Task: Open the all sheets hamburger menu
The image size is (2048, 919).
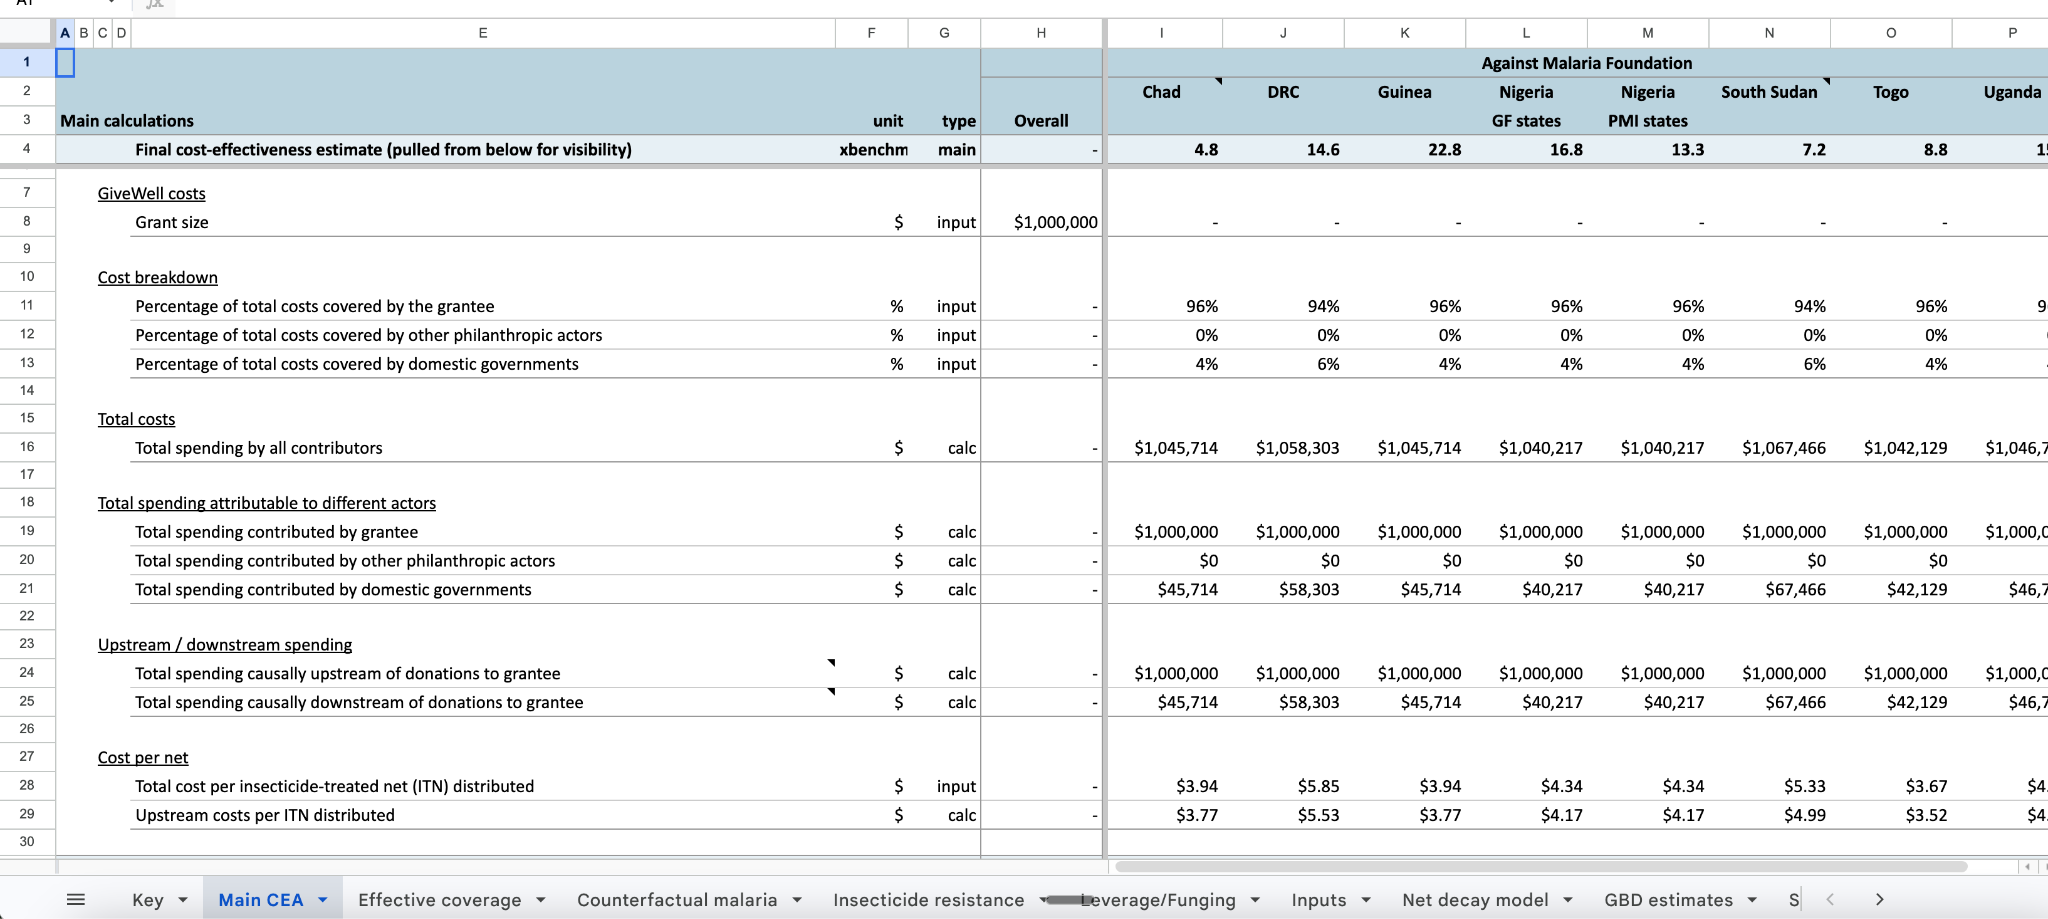Action: pyautogui.click(x=75, y=899)
